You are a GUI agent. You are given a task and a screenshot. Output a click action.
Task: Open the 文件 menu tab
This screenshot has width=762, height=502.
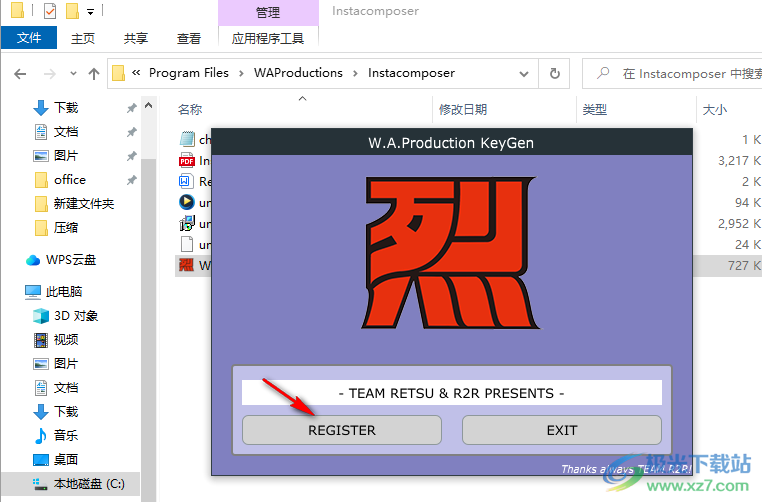tap(29, 38)
